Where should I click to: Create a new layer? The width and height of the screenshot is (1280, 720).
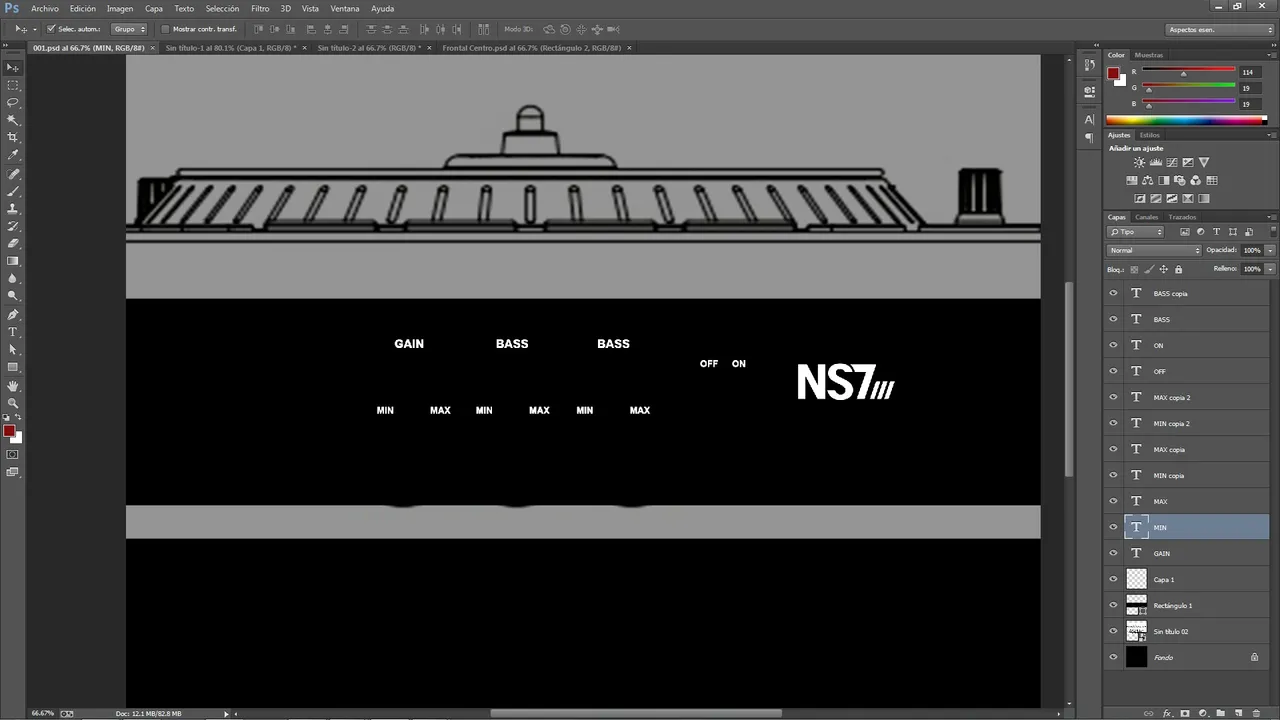tap(1239, 713)
